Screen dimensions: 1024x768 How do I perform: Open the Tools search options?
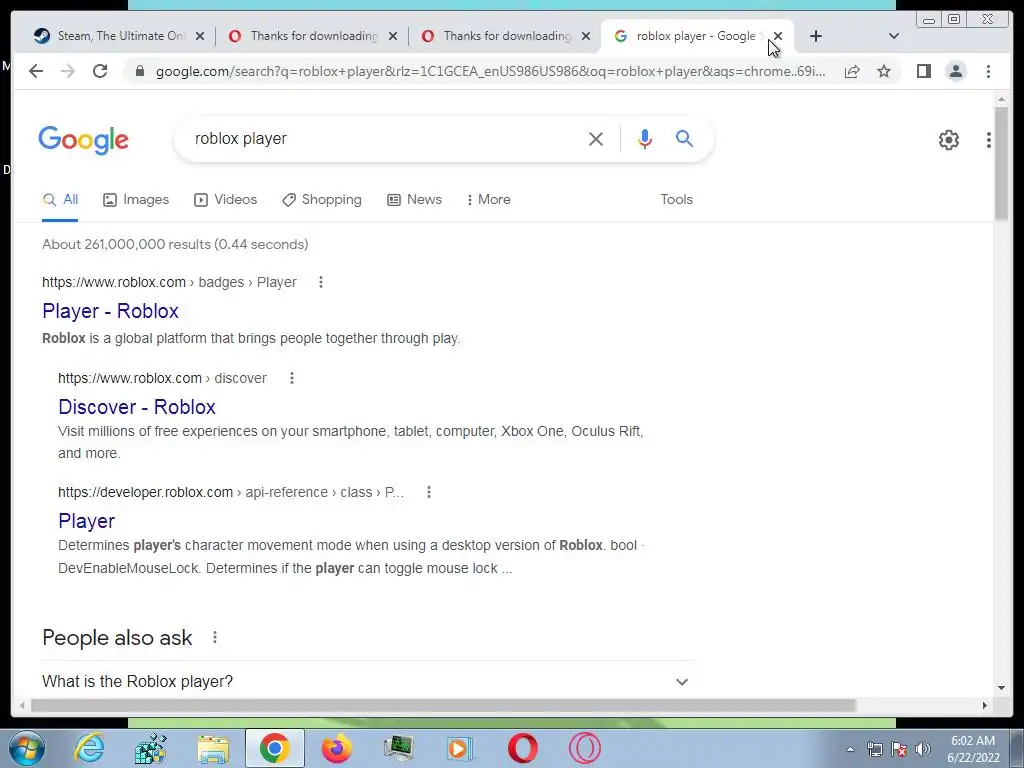[x=677, y=200]
